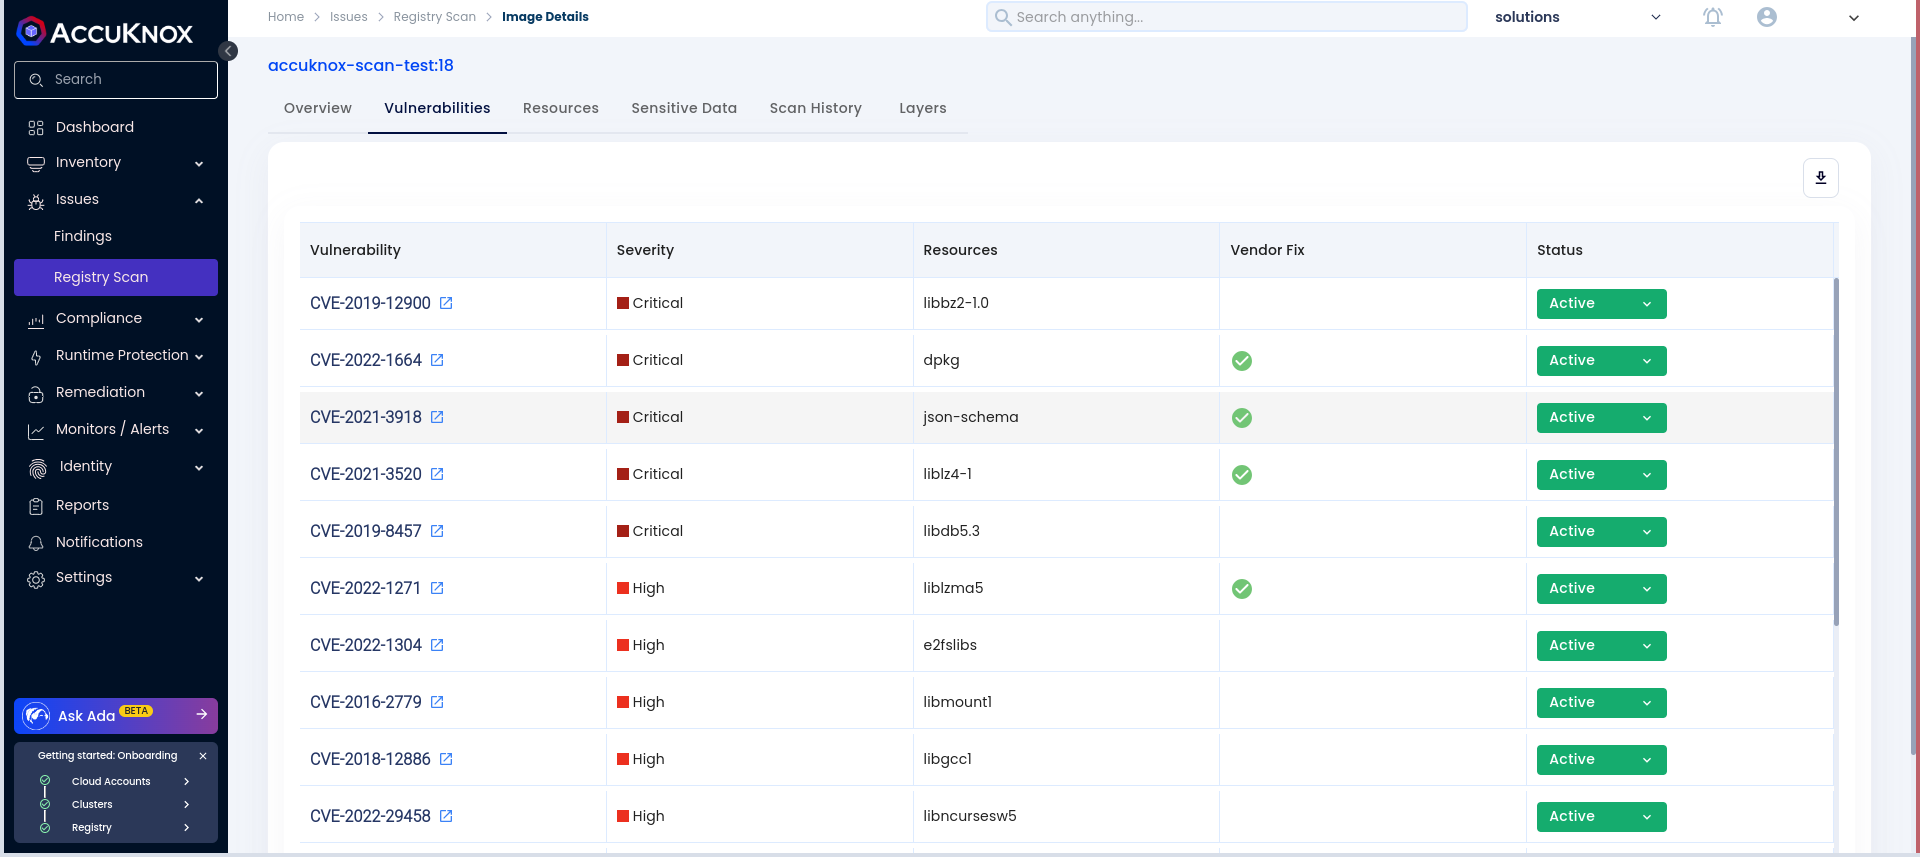The height and width of the screenshot is (857, 1920).
Task: Open external link icon for CVE-2019-8457
Action: 437,531
